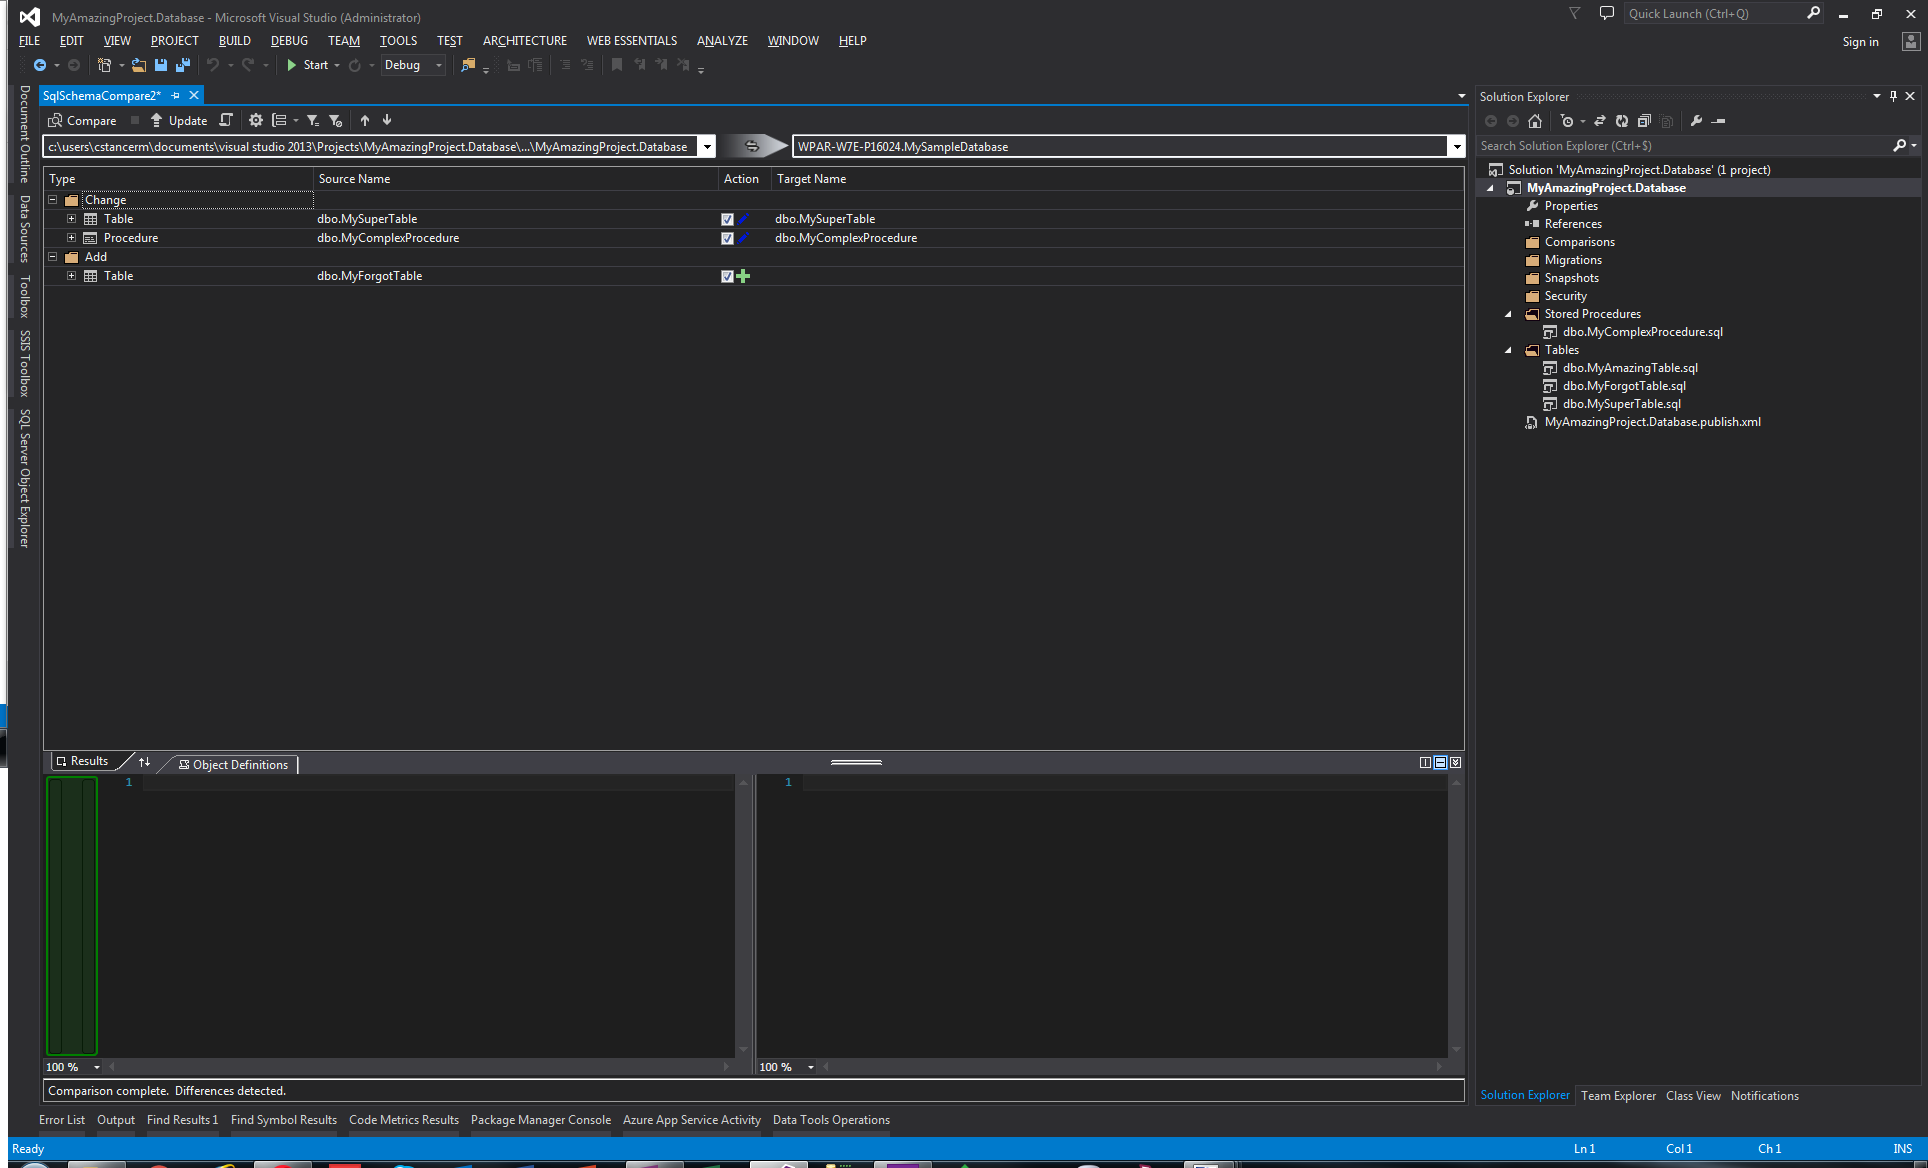Expand the dbo.MySuperTable row
Screen dimensions: 1928x1168
click(72, 219)
